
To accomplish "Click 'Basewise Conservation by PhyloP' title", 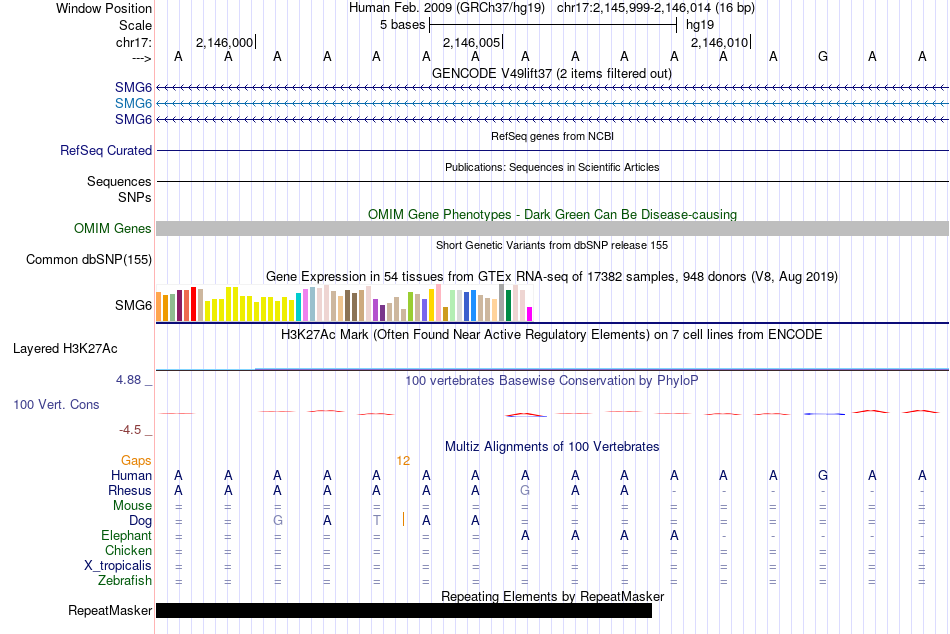I will click(x=552, y=381).
